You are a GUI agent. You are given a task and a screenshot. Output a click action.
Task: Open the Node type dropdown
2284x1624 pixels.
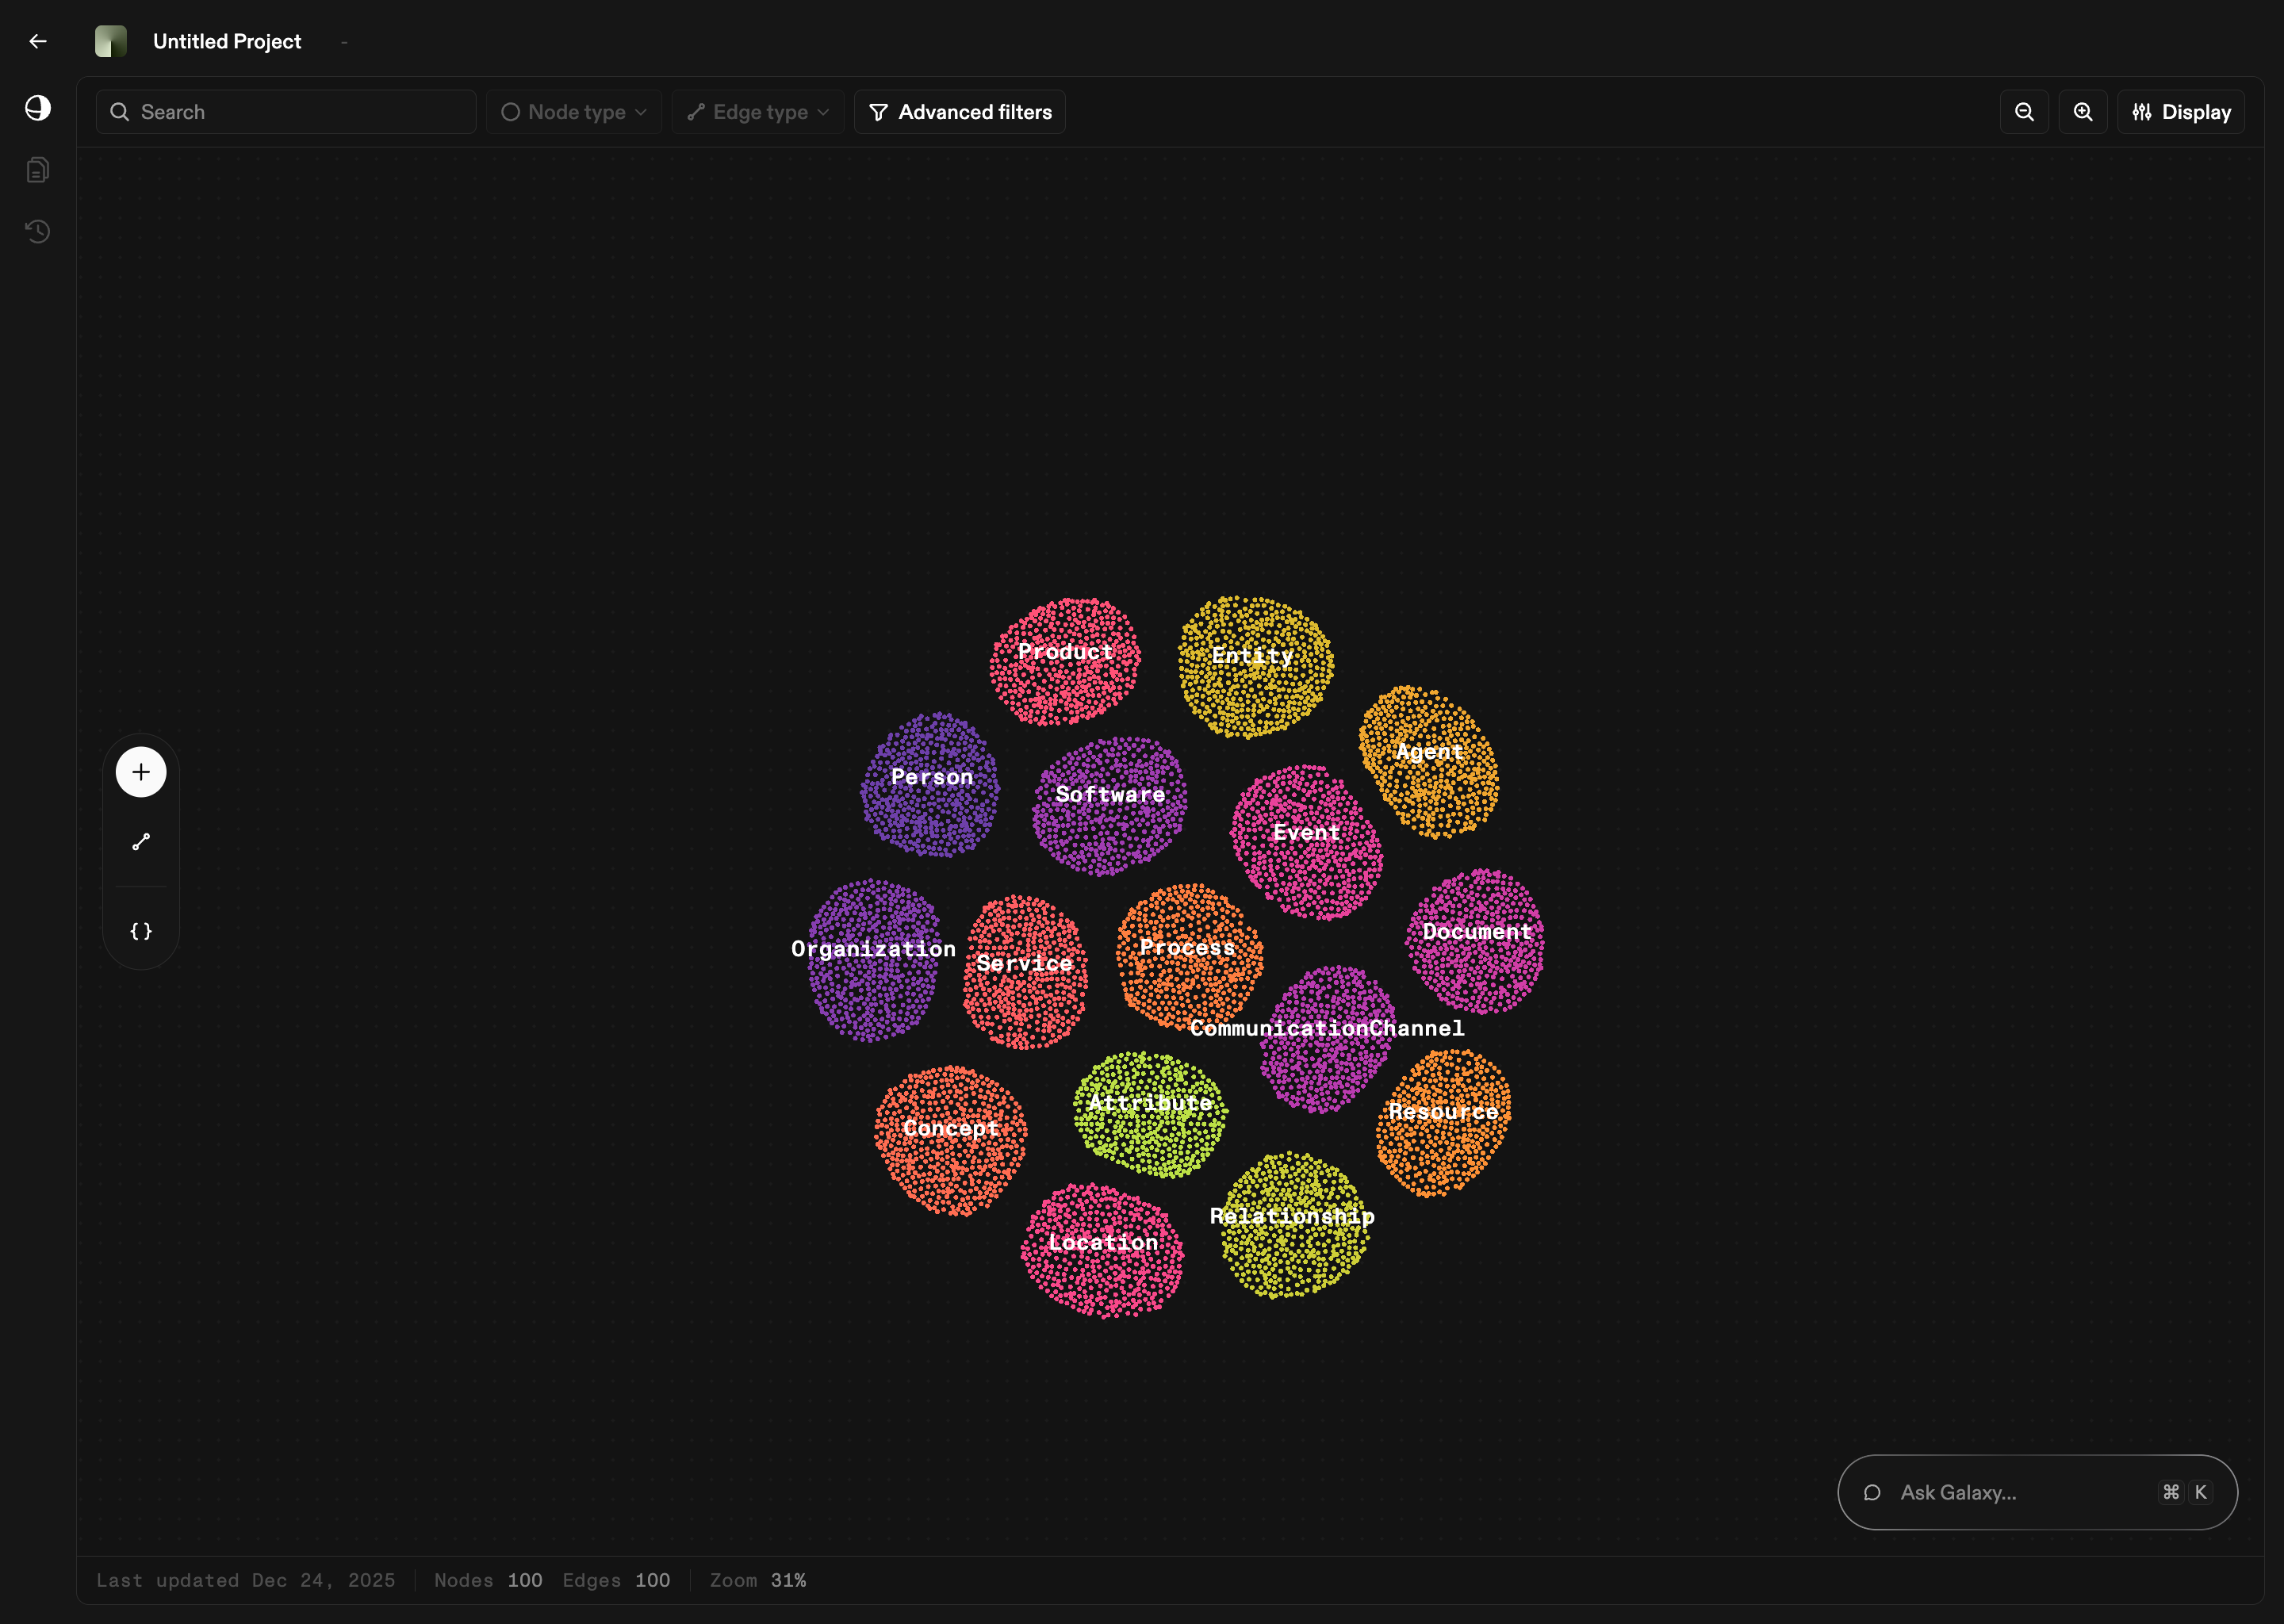tap(573, 111)
